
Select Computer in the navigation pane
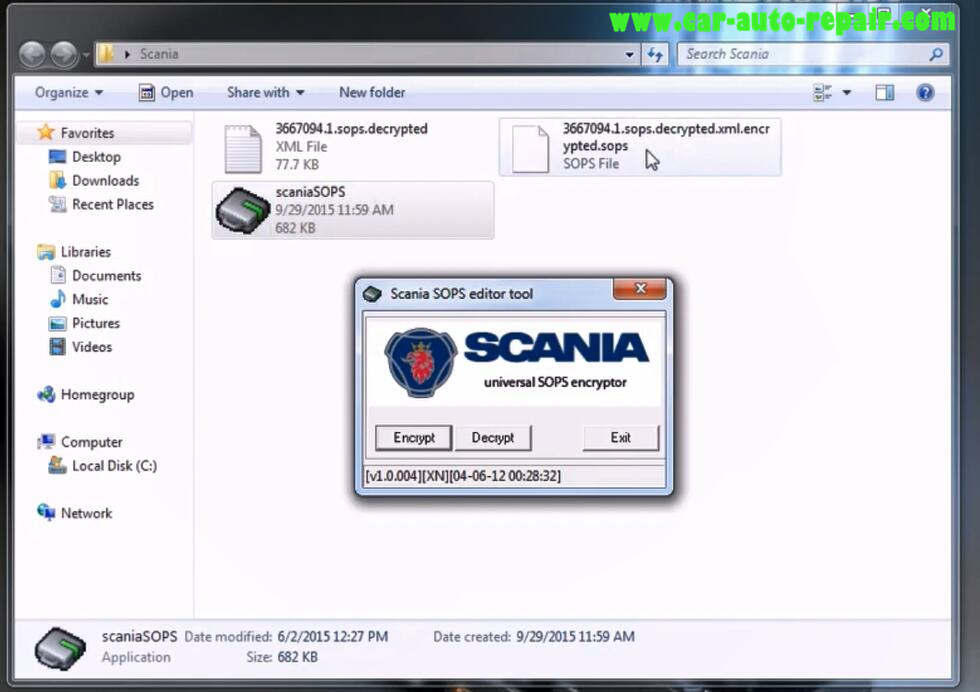[x=91, y=442]
